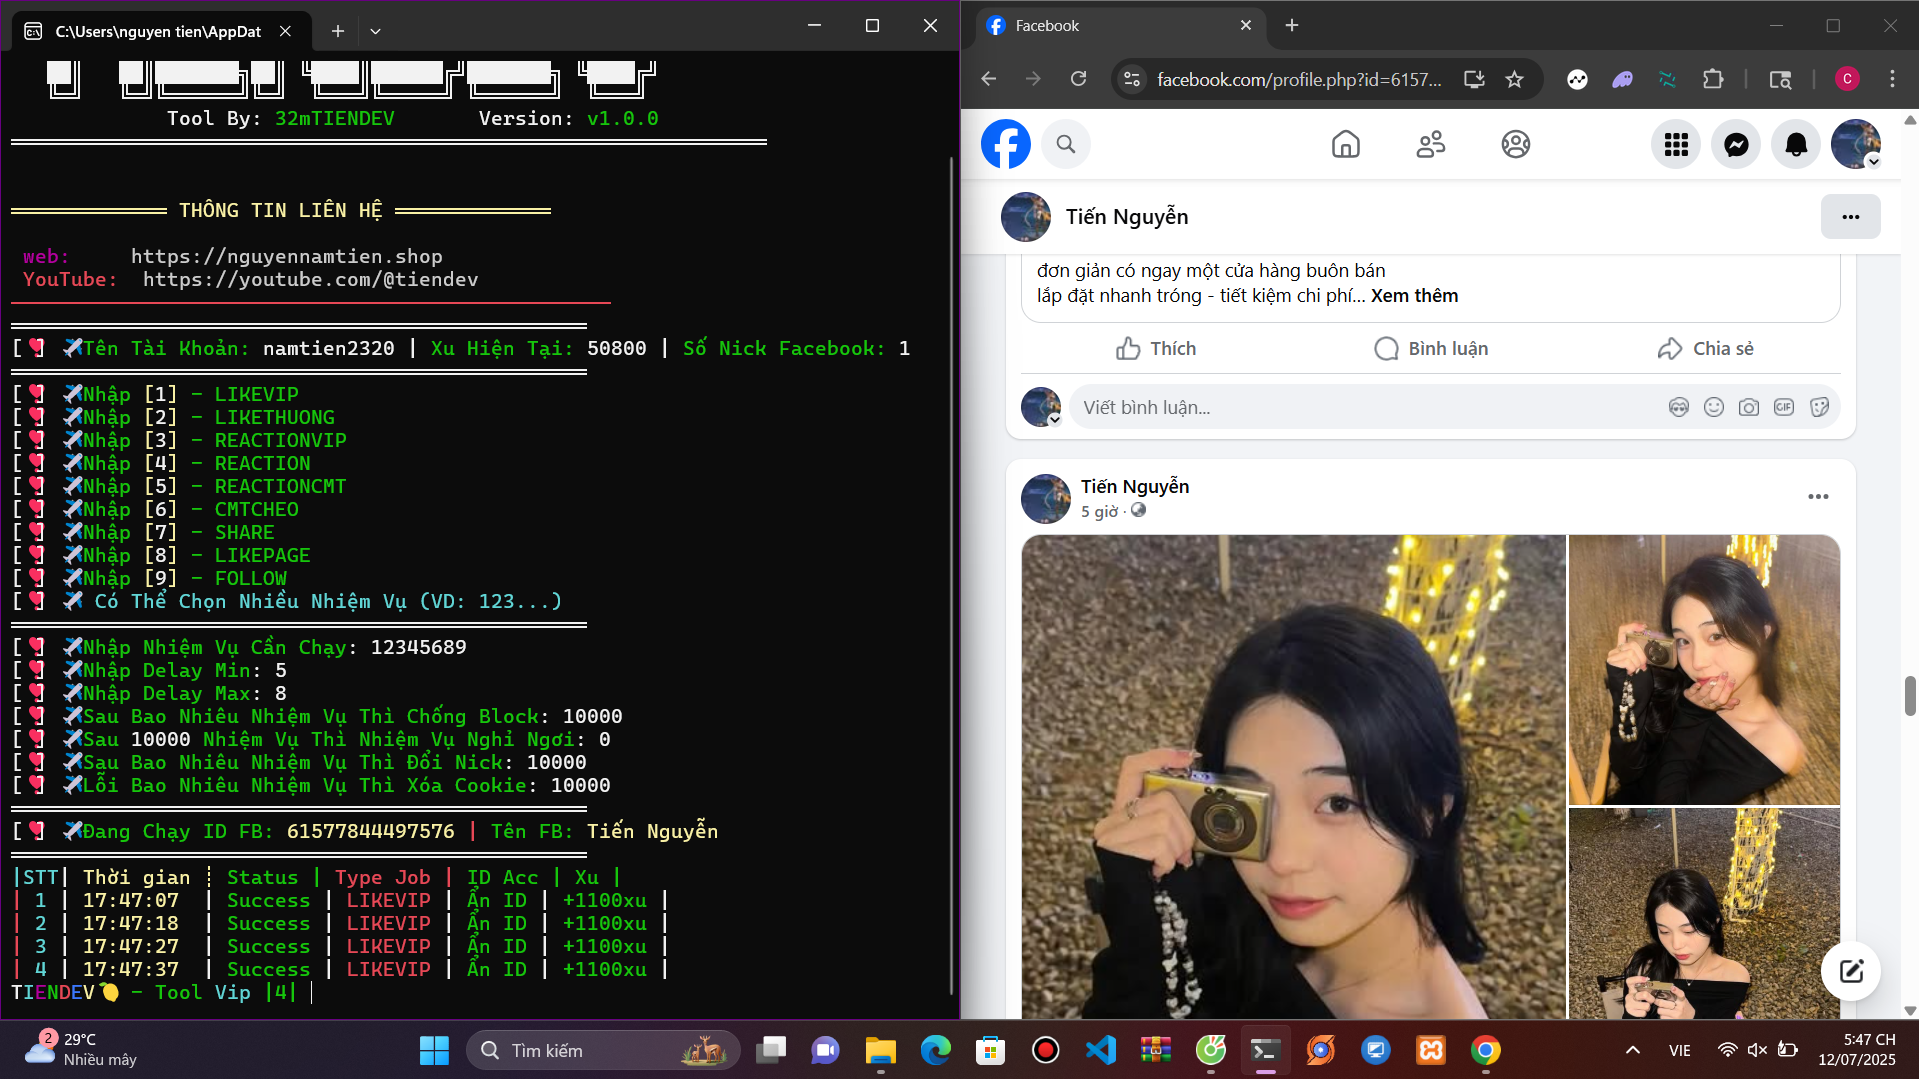This screenshot has height=1079, width=1919.
Task: Open a new Chrome tab
Action: click(1292, 26)
